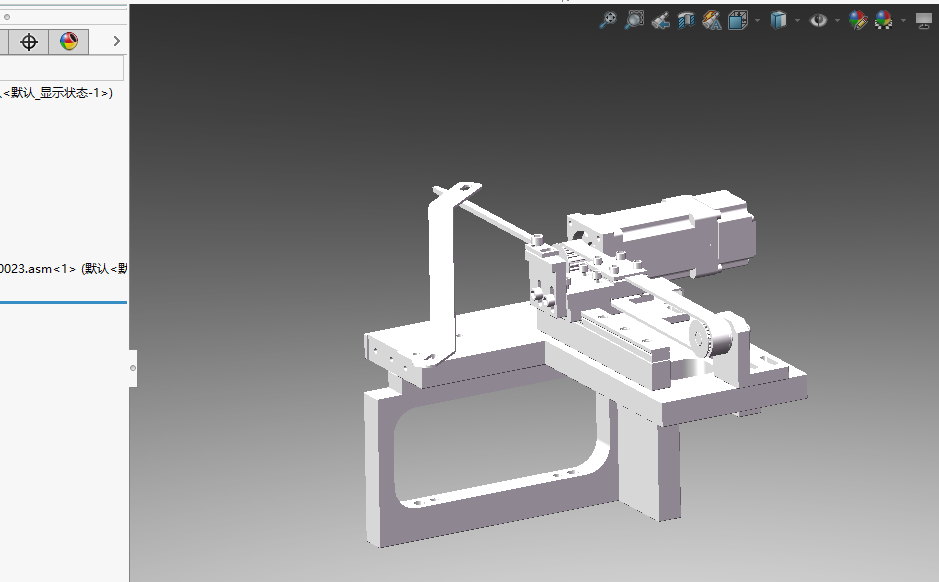The height and width of the screenshot is (582, 939).
Task: Return to the Previous View
Action: (x=660, y=21)
